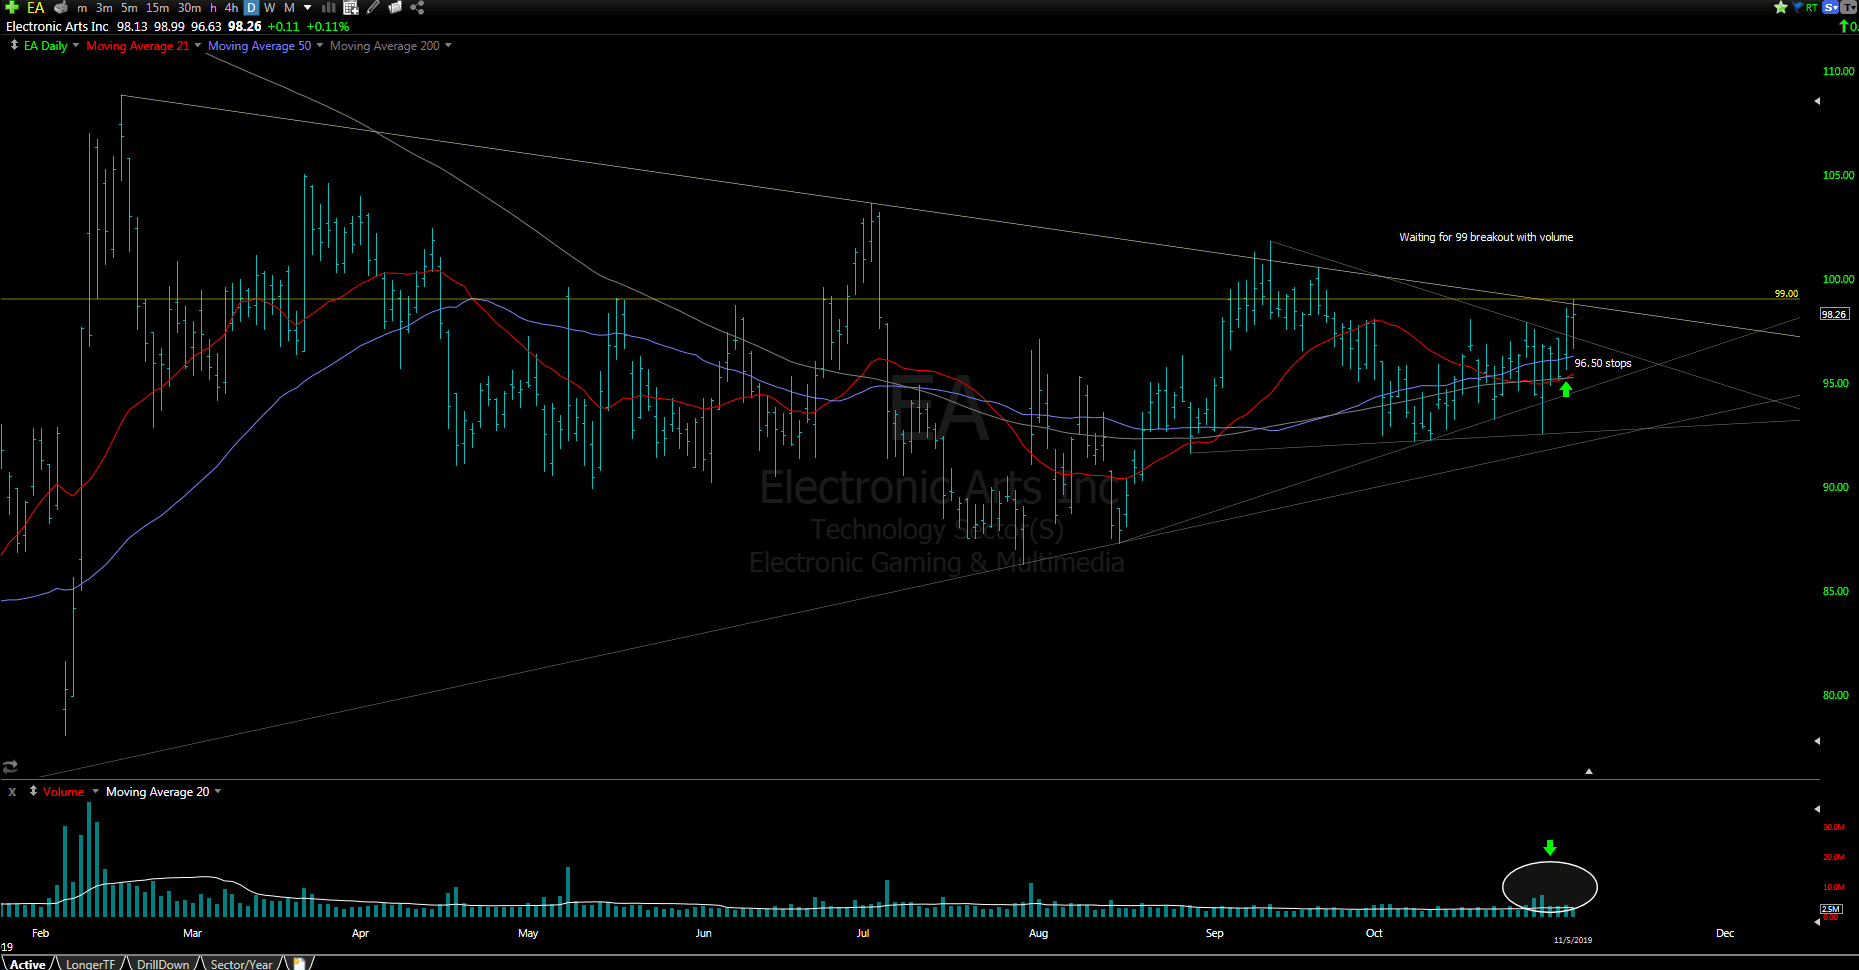
Task: Click the yellow EA ticker symbol
Action: [x=35, y=7]
